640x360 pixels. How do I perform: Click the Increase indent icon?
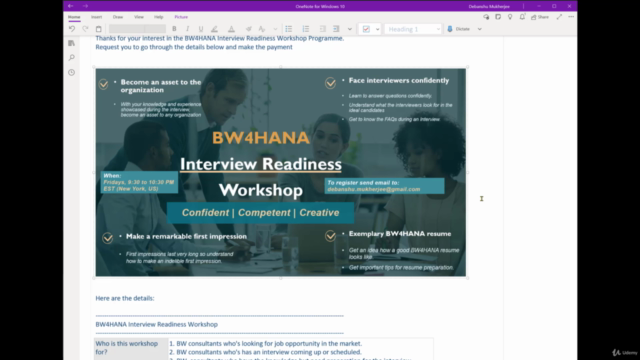(336, 29)
